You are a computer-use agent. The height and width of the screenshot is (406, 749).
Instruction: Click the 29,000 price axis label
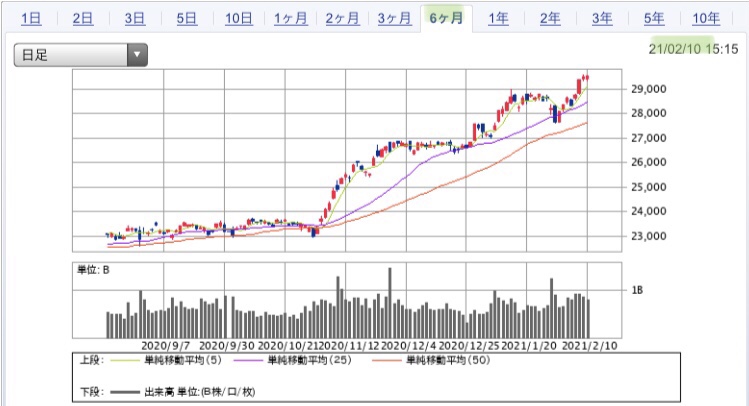point(648,89)
